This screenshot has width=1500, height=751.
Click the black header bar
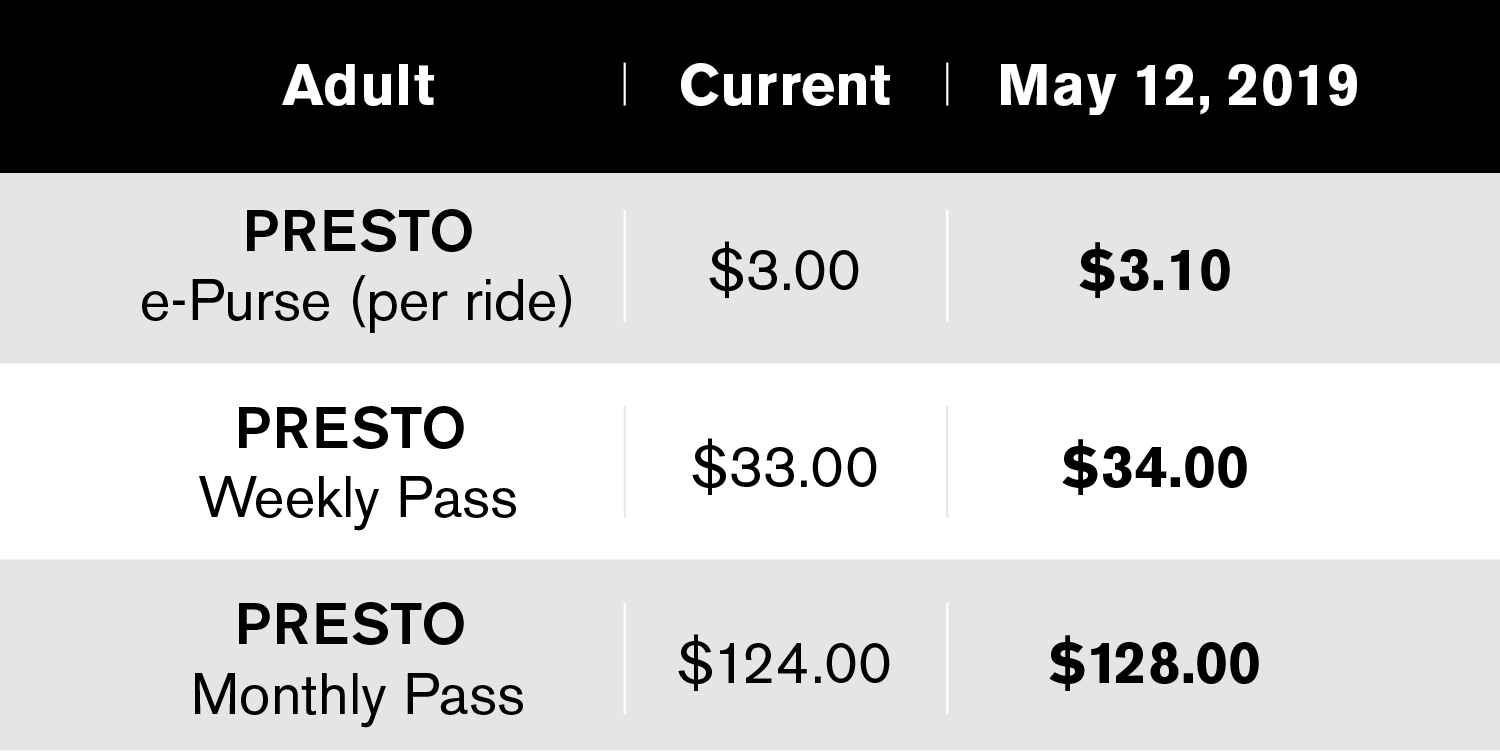[750, 86]
